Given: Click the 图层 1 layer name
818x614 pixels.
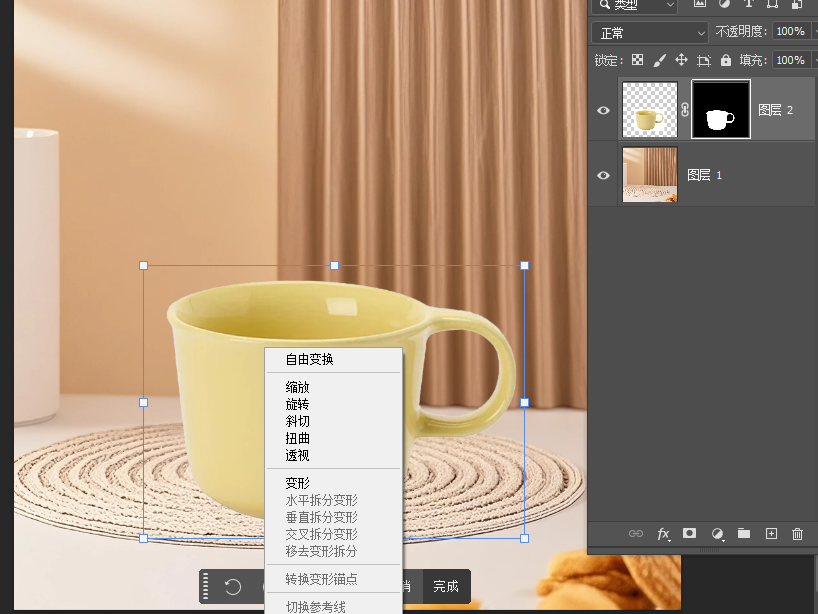Looking at the screenshot, I should coord(704,175).
